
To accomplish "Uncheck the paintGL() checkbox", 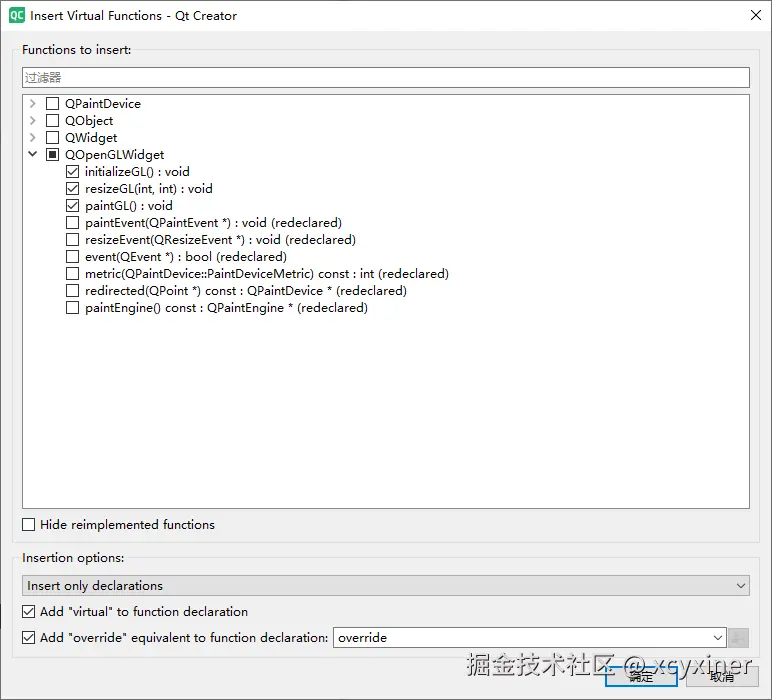I will point(72,206).
